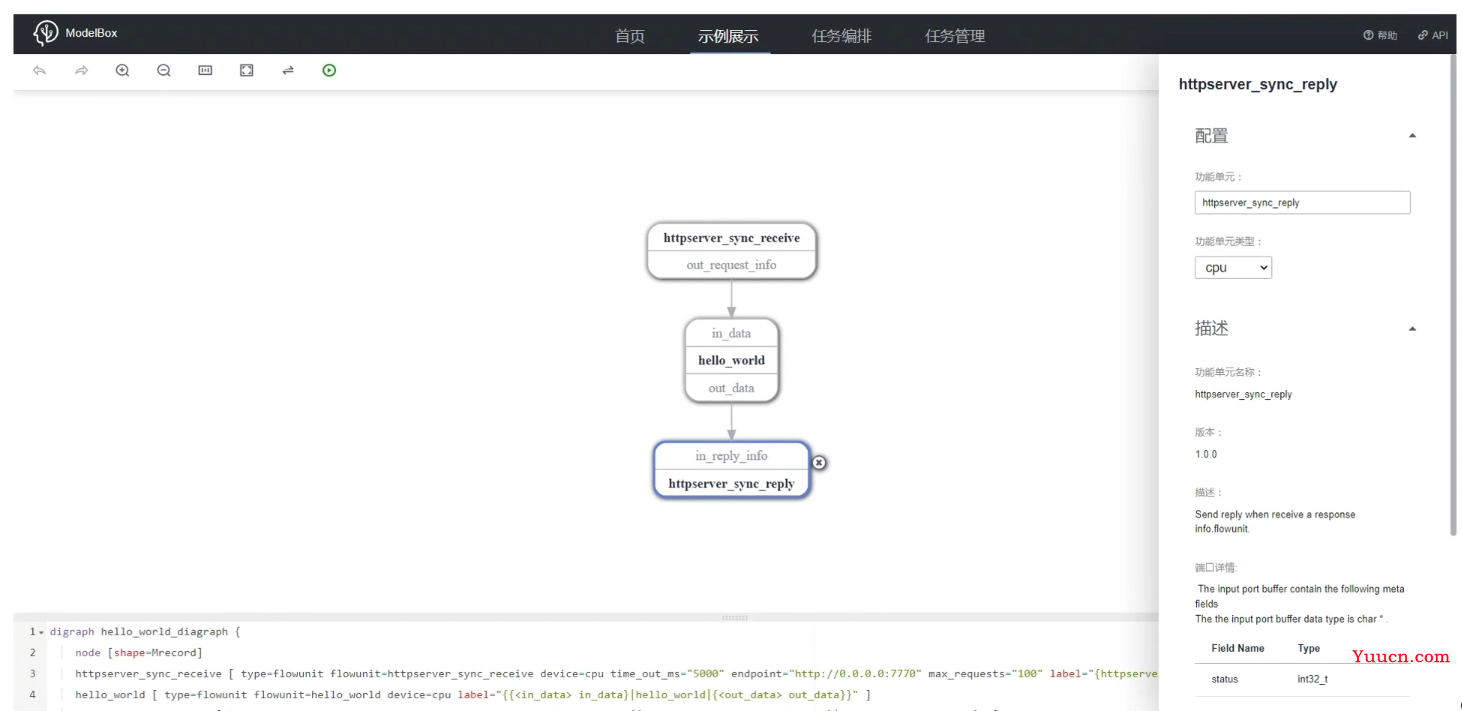Fold code at line 1 arrow
The height and width of the screenshot is (711, 1462).
[41, 632]
